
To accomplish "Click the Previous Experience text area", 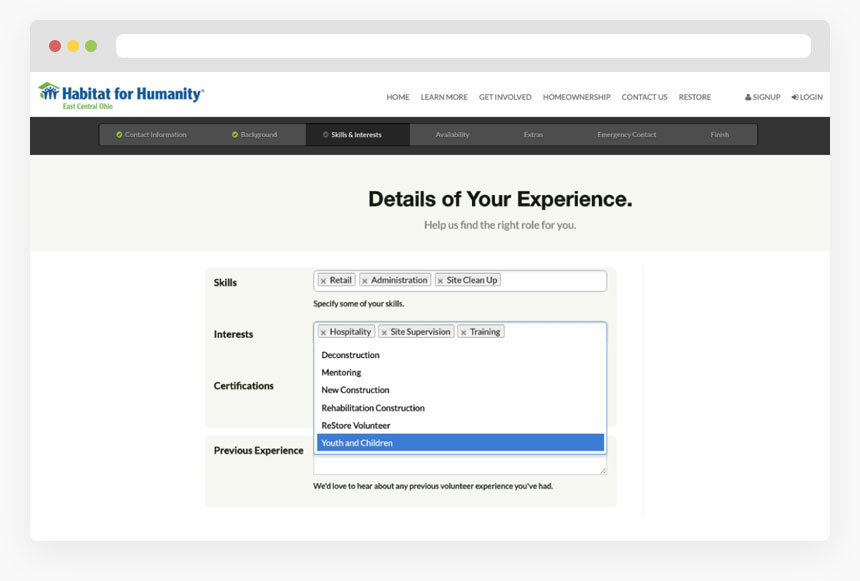I will [460, 465].
